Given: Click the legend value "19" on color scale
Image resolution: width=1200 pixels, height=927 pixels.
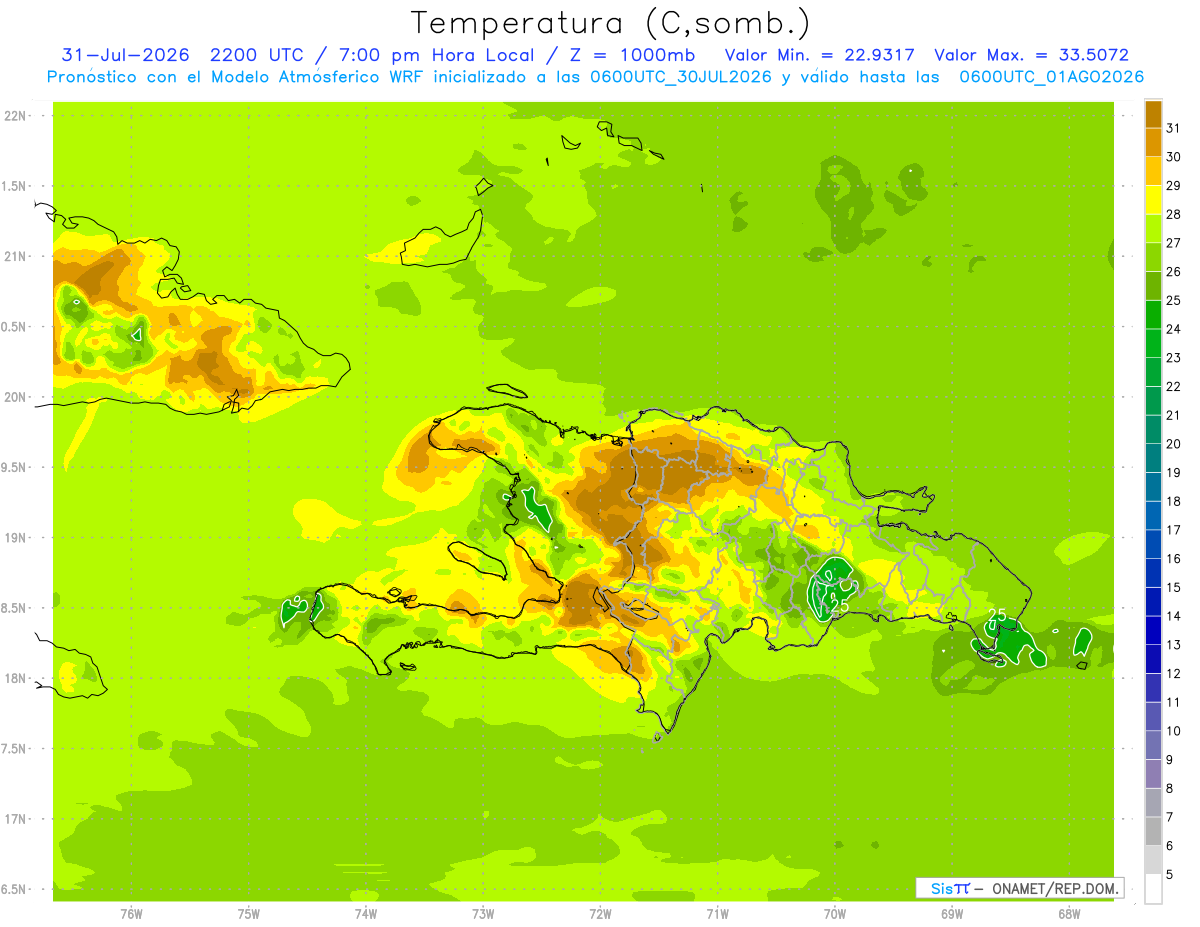Looking at the screenshot, I should click(1173, 473).
